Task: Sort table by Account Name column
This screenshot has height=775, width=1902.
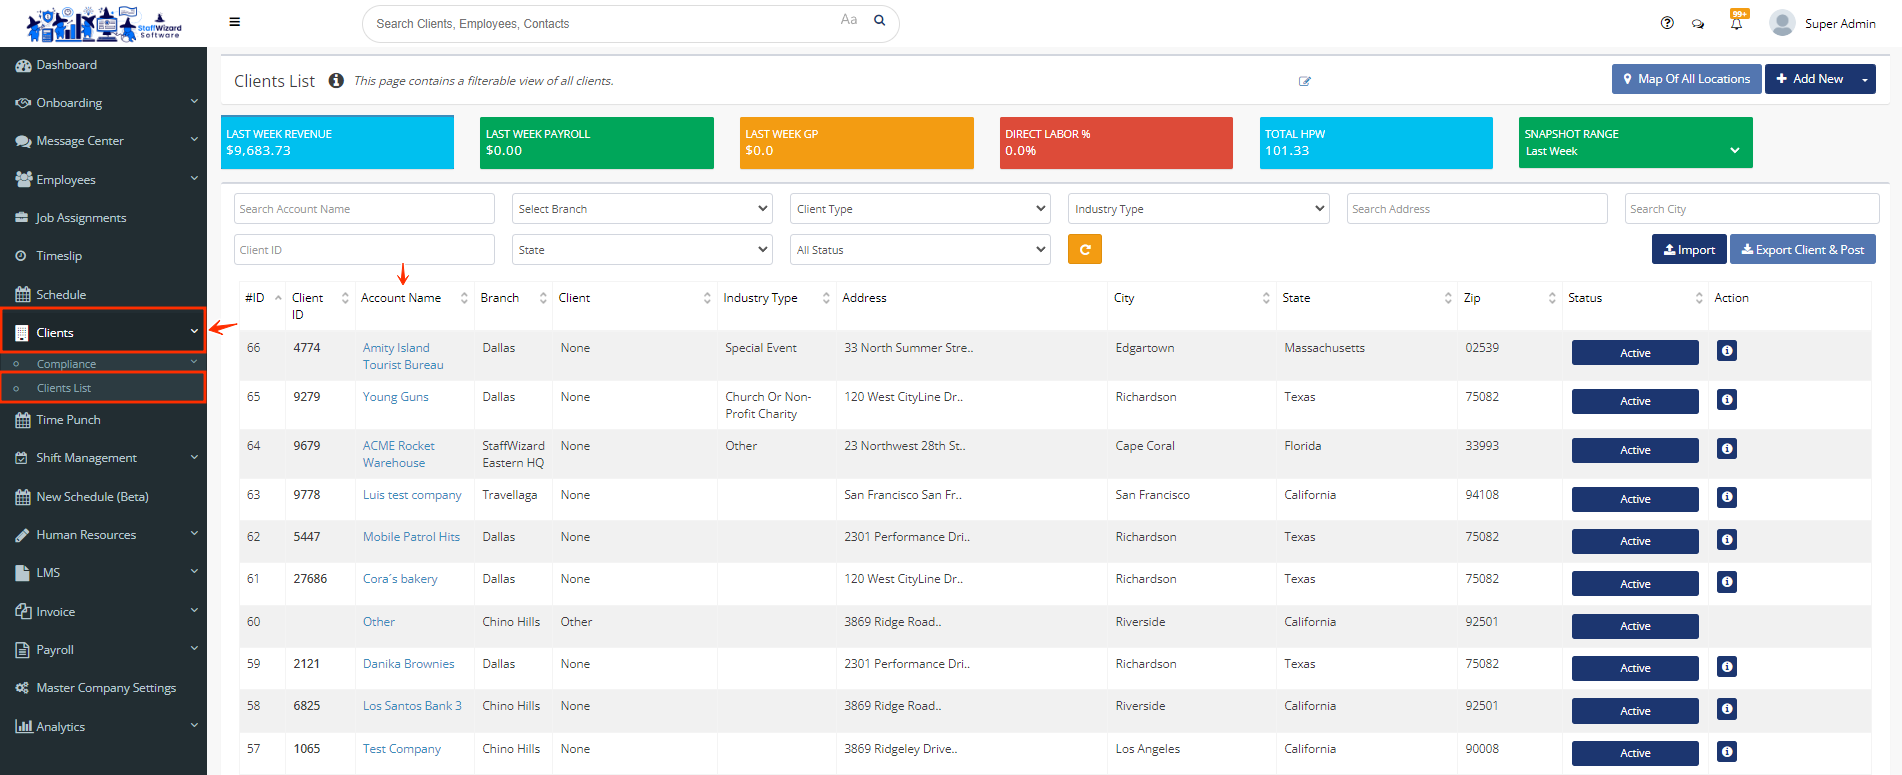Action: click(401, 298)
